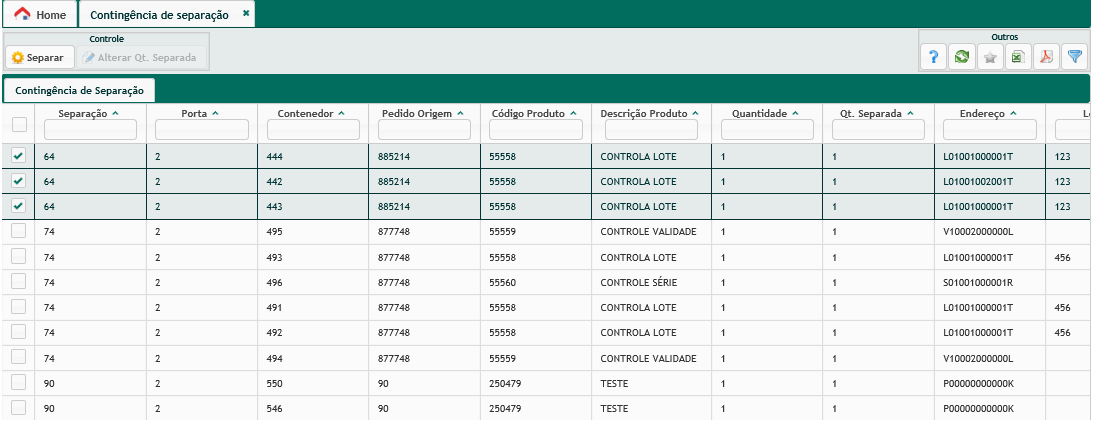Image resolution: width=1096 pixels, height=425 pixels.
Task: Toggle the select-all checkbox in header
Action: click(19, 124)
